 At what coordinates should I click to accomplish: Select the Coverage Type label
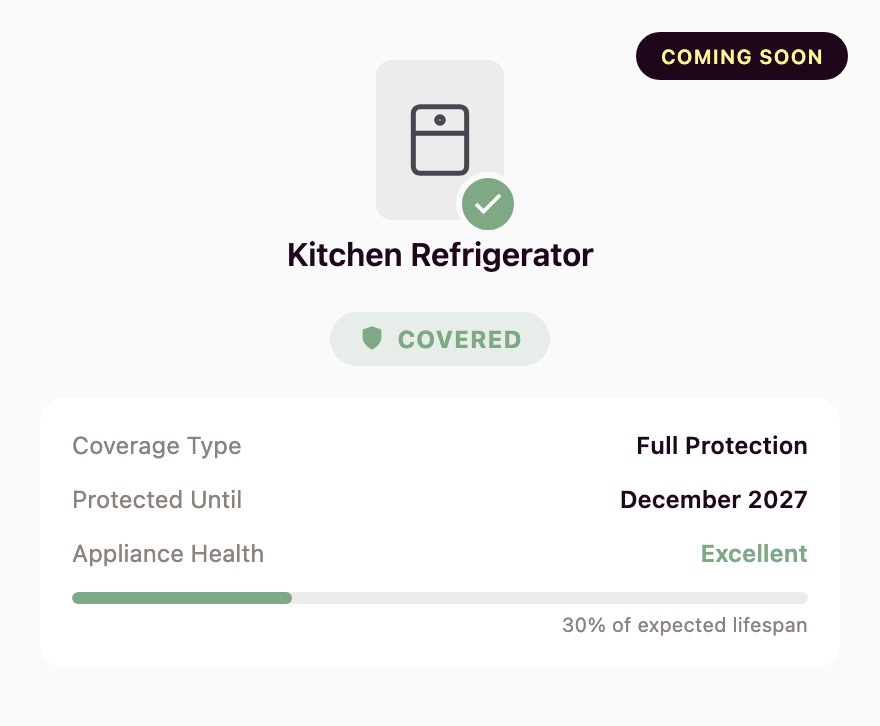pos(157,446)
